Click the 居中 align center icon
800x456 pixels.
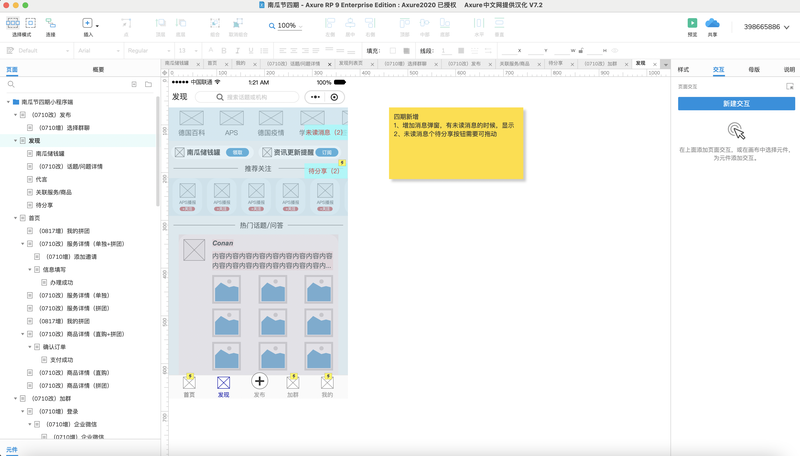(x=350, y=23)
